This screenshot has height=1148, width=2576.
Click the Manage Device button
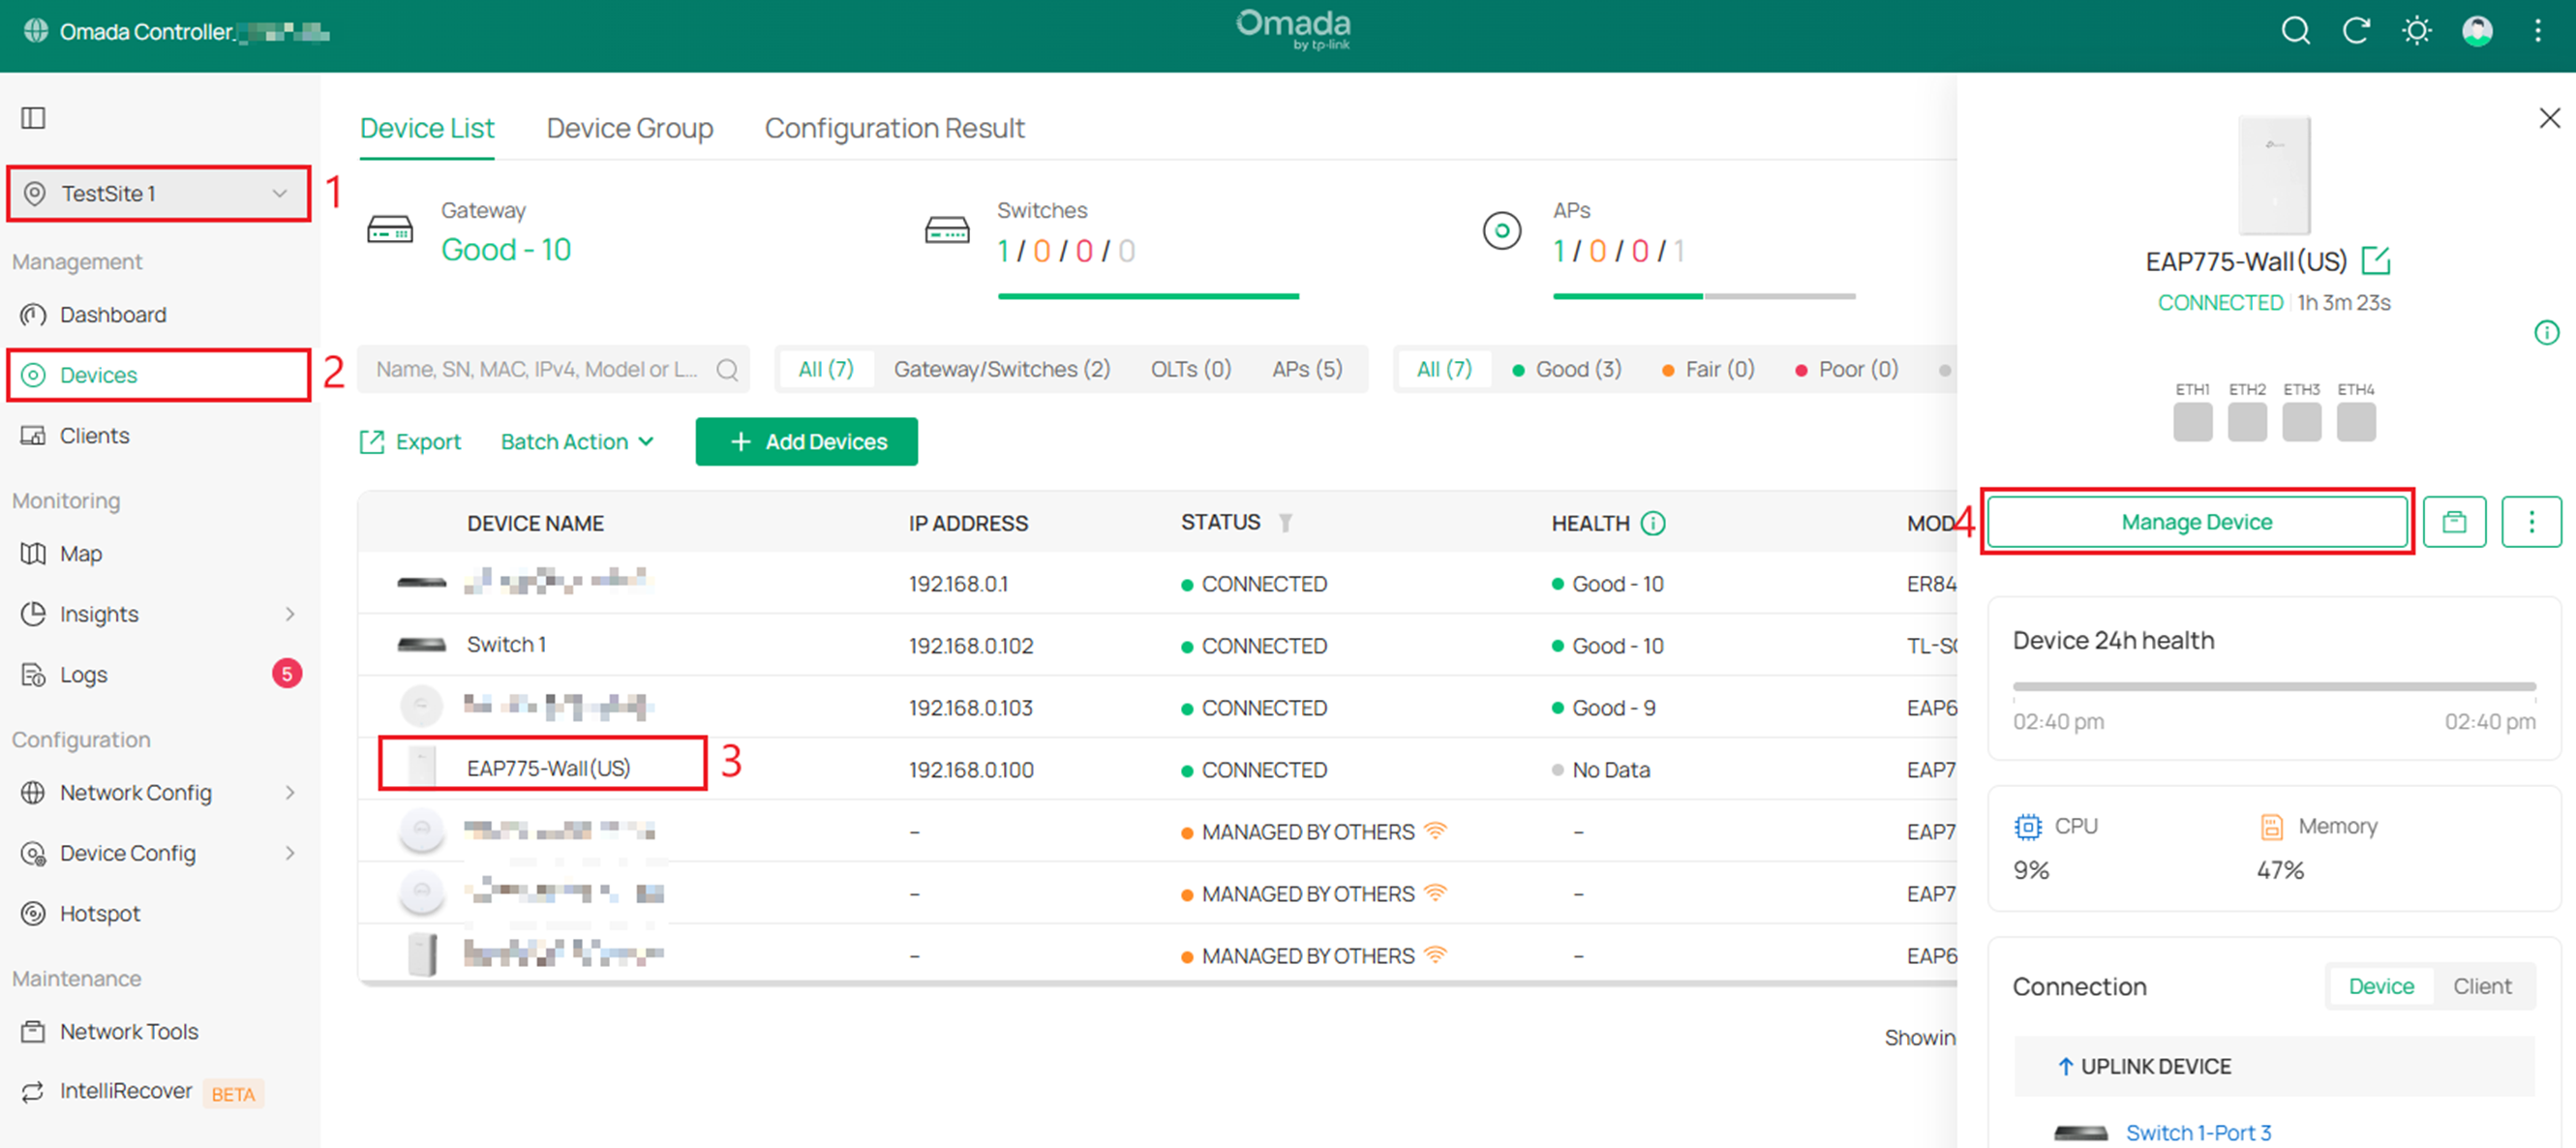pyautogui.click(x=2196, y=522)
